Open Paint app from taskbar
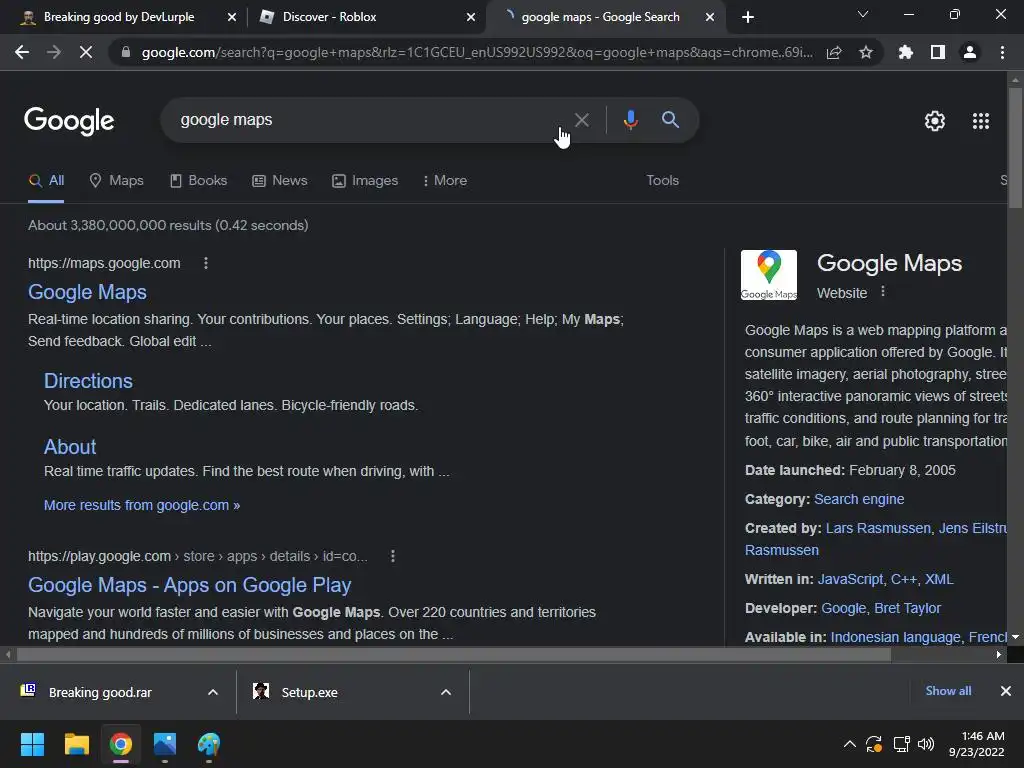The height and width of the screenshot is (768, 1024). coord(209,744)
